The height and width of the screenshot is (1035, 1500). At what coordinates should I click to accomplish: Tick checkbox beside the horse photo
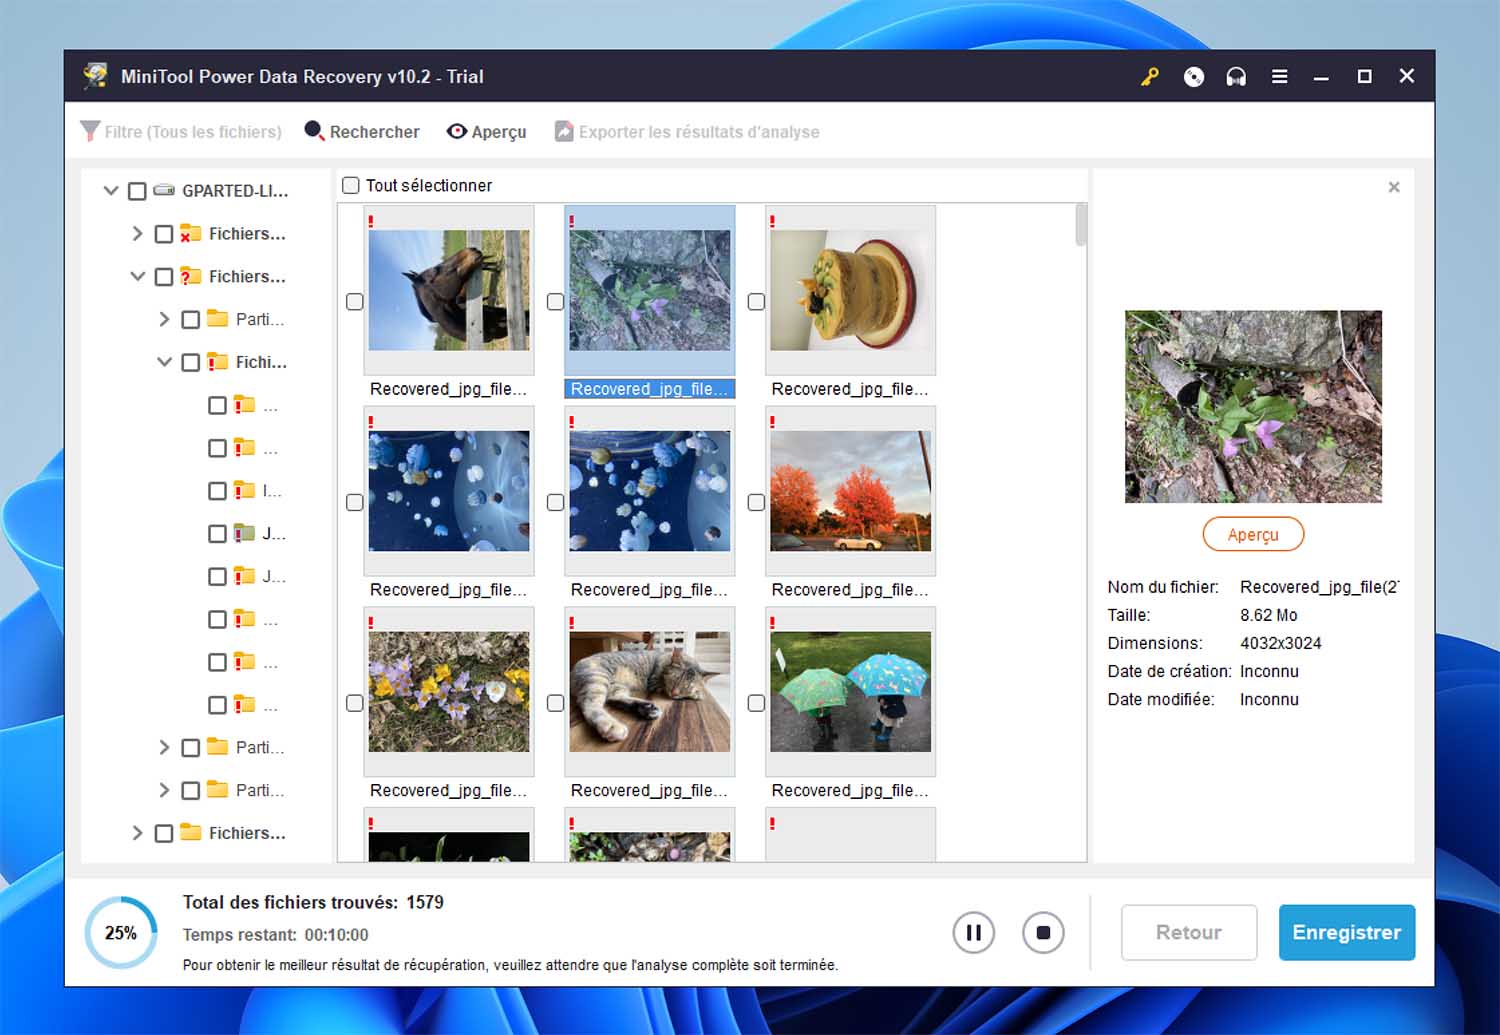point(354,301)
